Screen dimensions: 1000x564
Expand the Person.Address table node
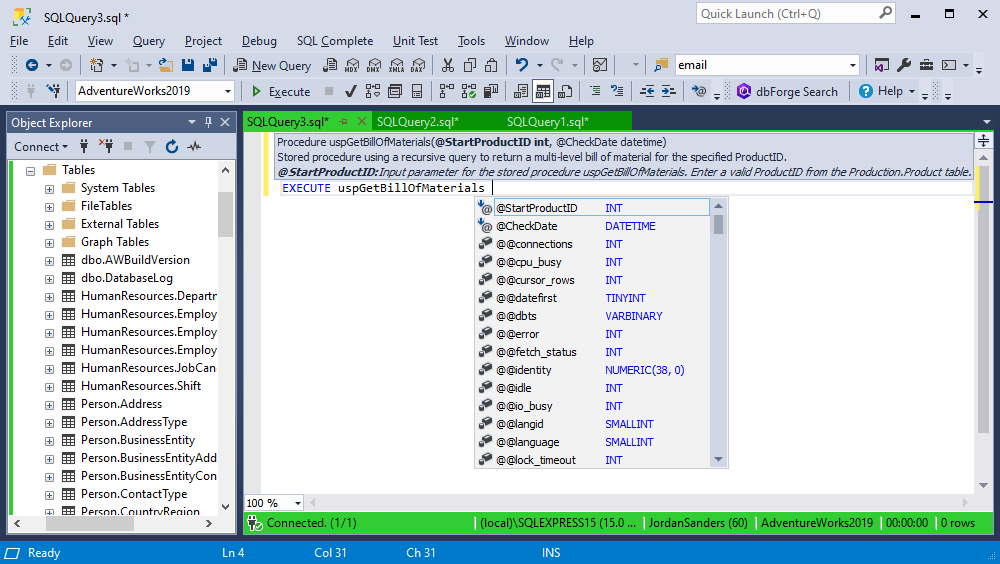click(49, 404)
